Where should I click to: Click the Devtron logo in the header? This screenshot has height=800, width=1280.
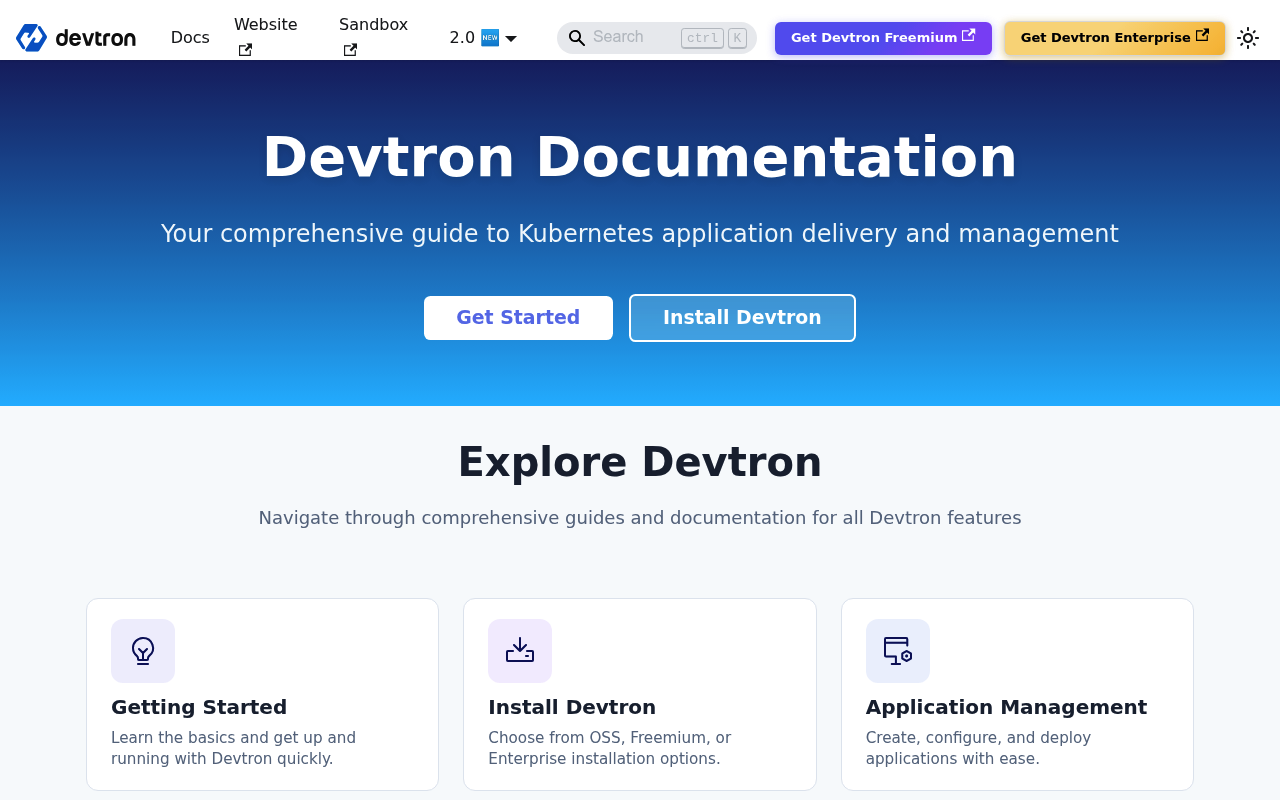(76, 38)
